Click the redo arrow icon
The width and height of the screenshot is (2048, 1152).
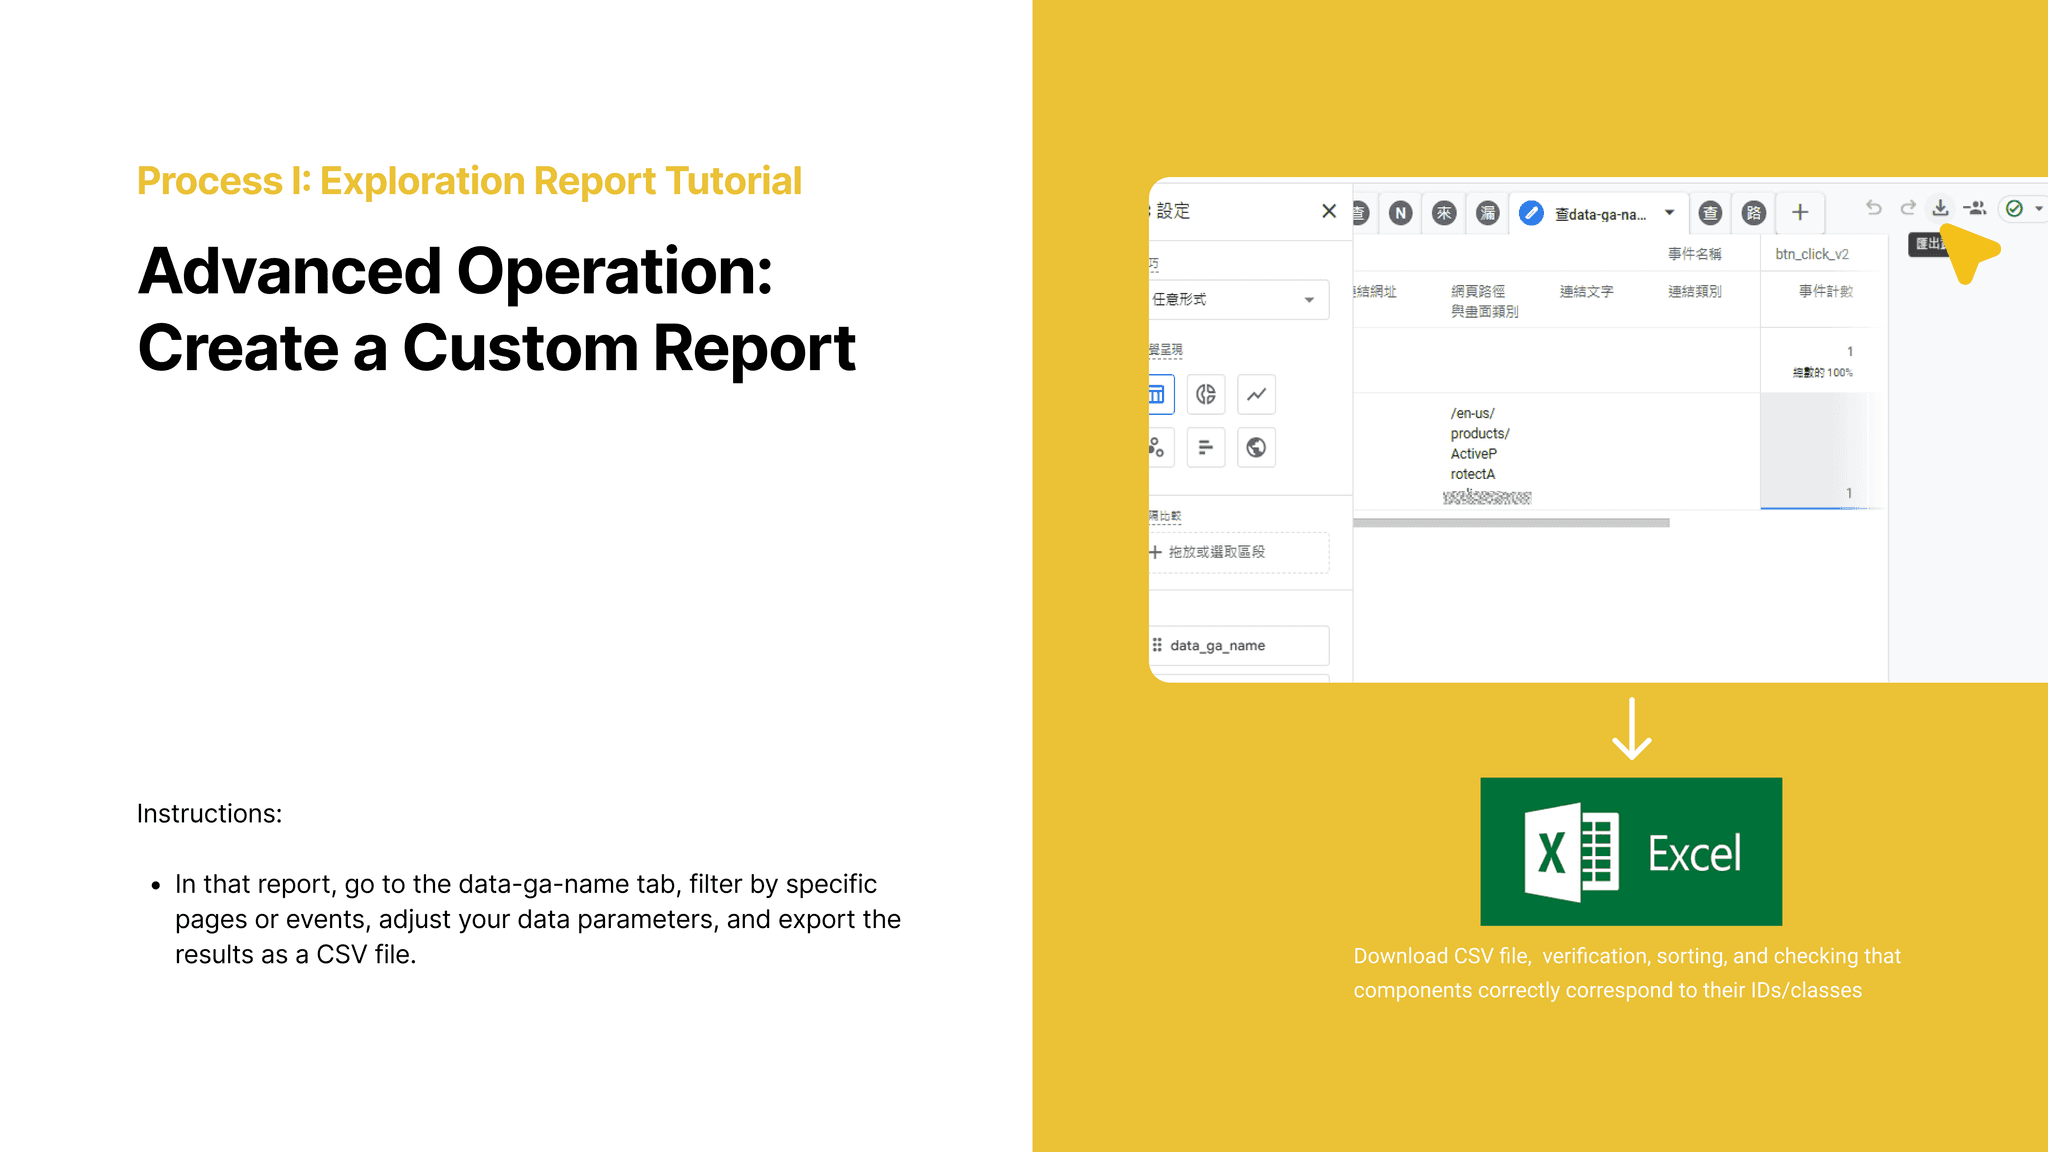tap(1907, 208)
